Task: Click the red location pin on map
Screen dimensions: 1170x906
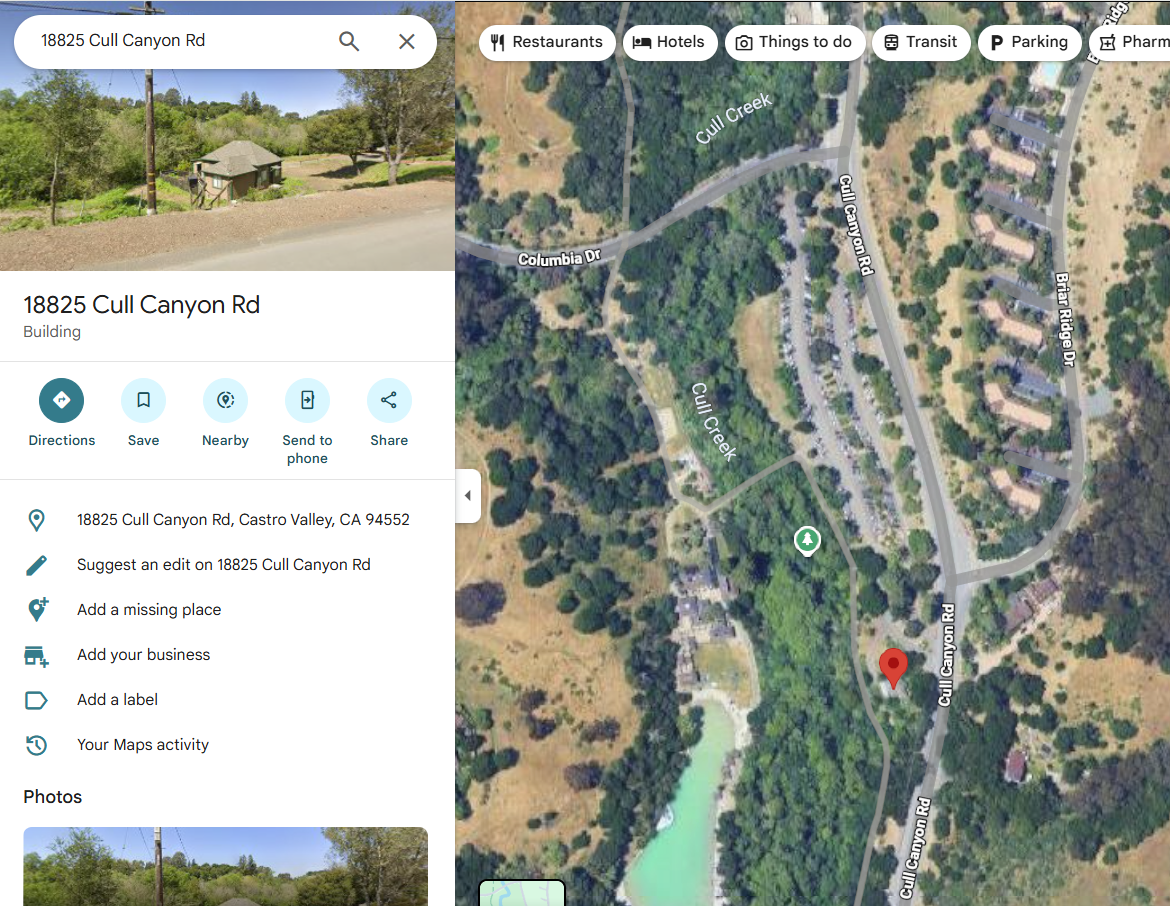Action: click(893, 666)
